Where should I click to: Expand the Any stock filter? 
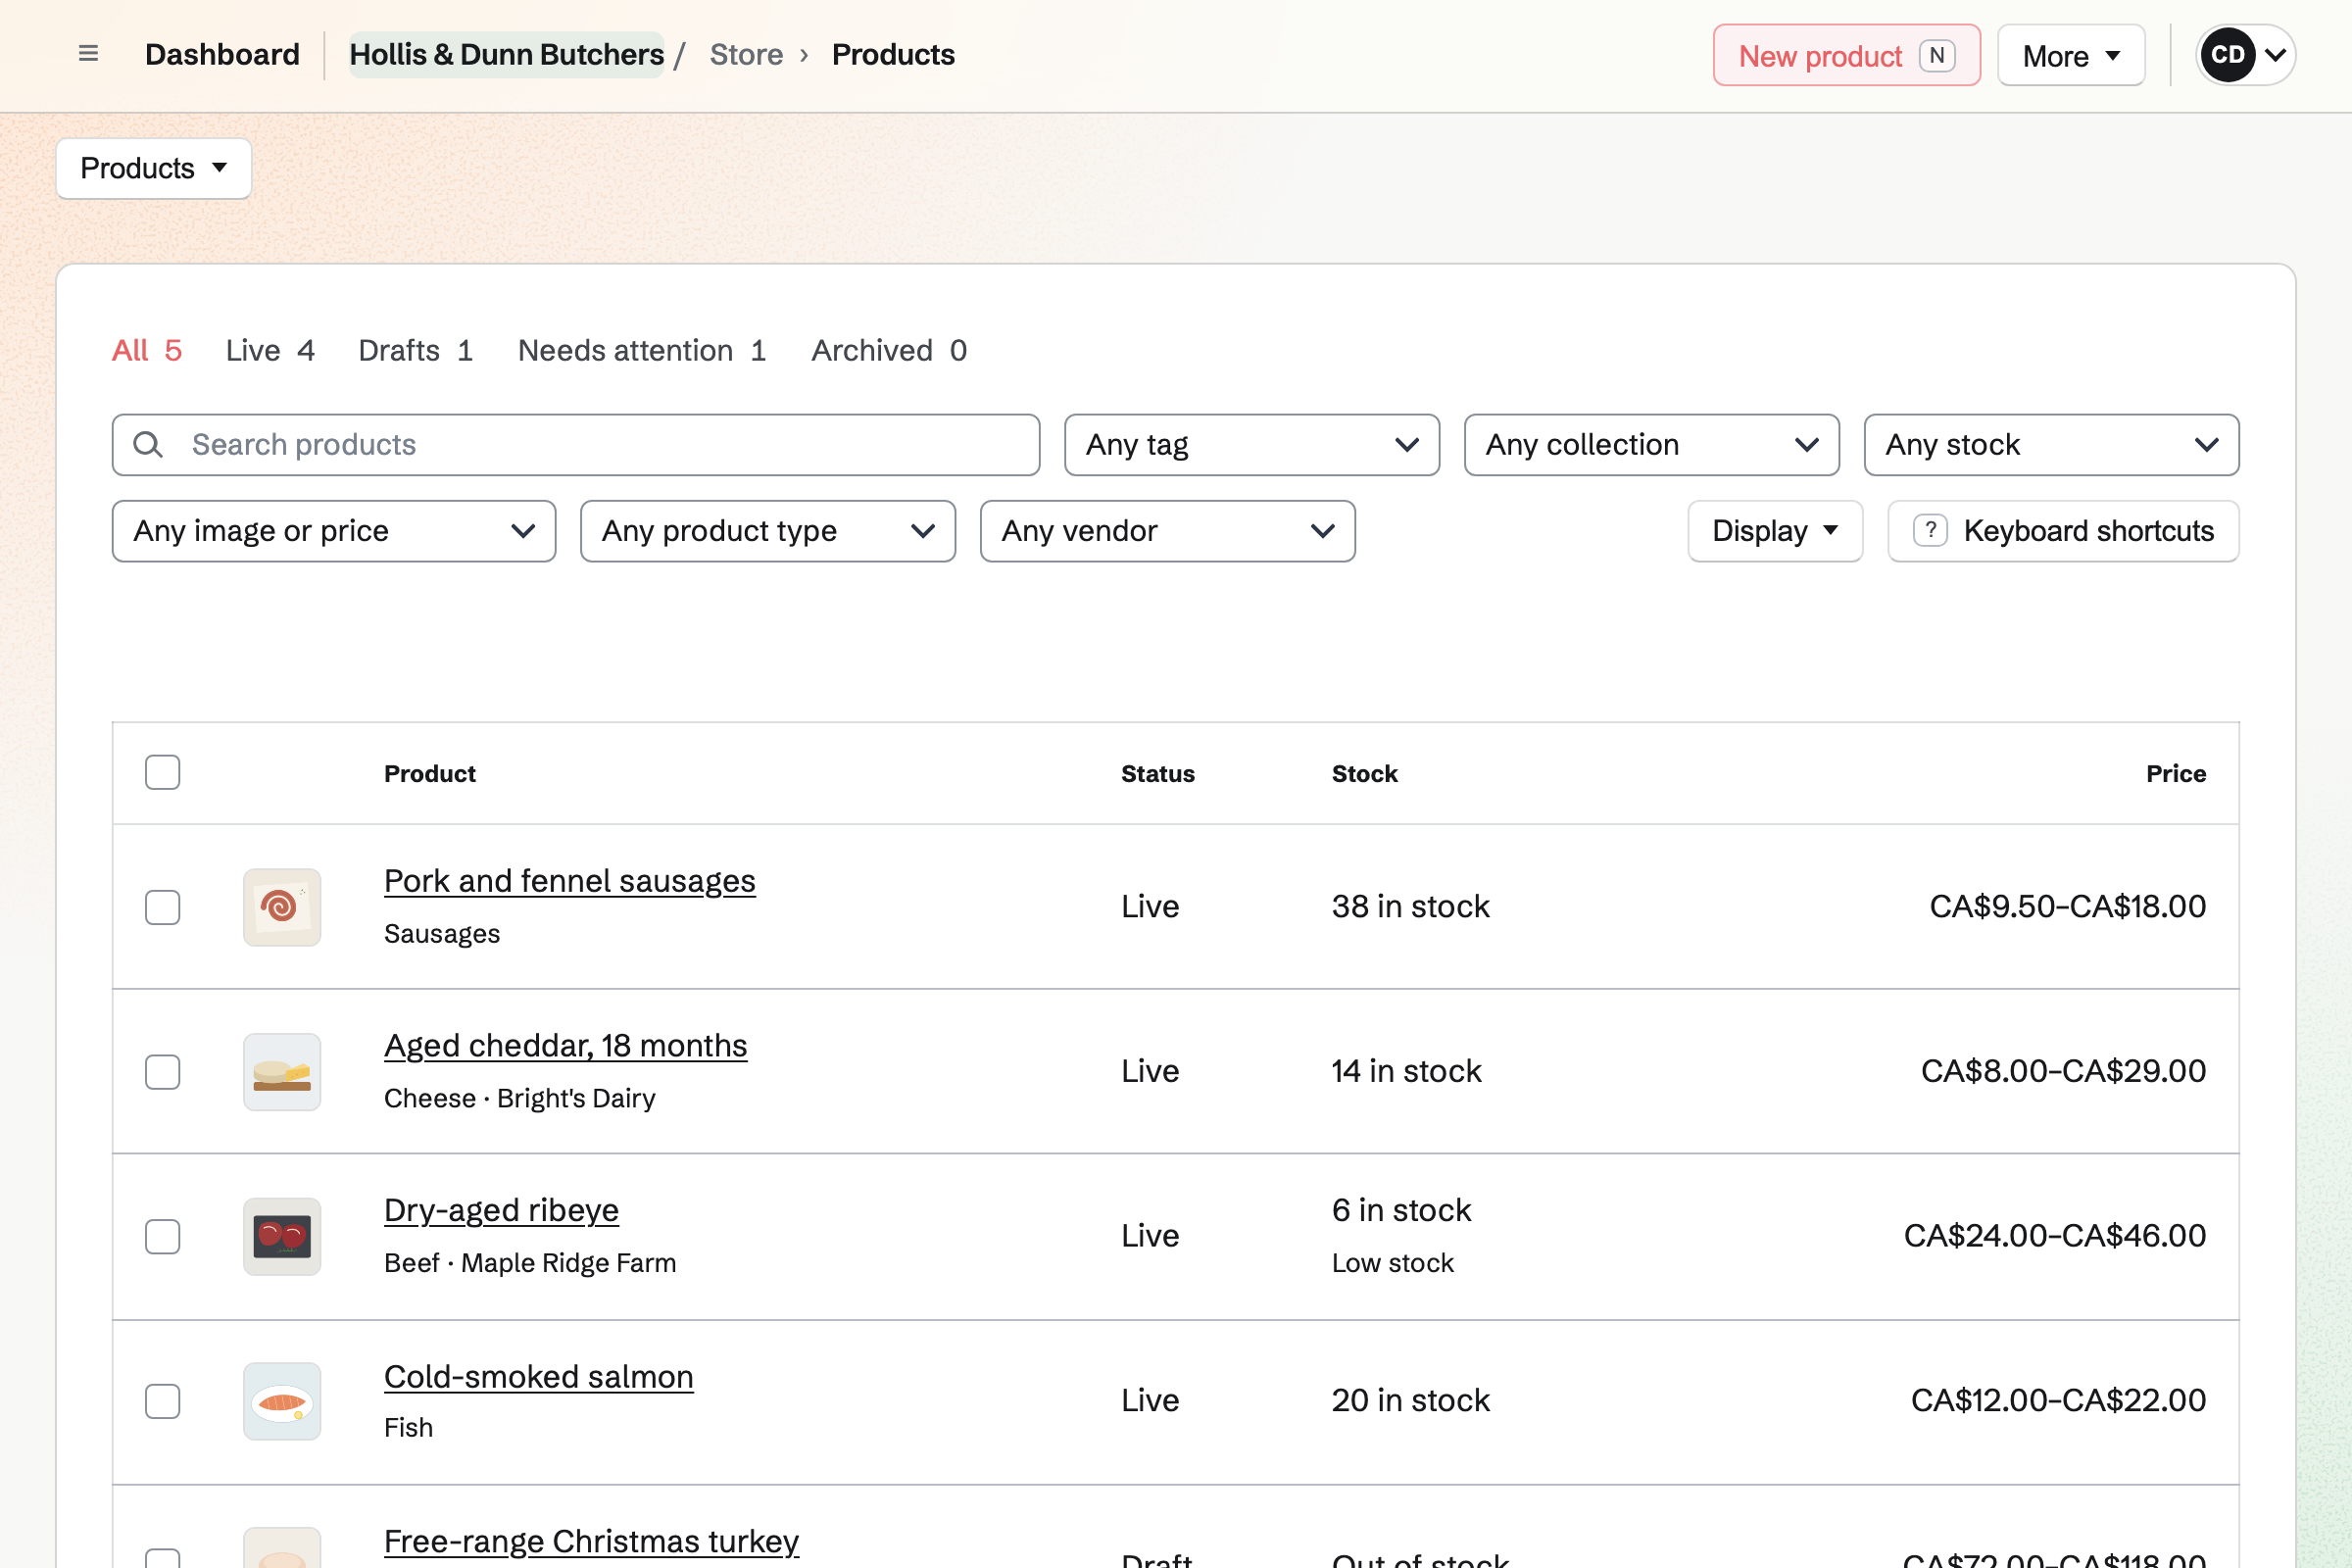coord(2052,445)
